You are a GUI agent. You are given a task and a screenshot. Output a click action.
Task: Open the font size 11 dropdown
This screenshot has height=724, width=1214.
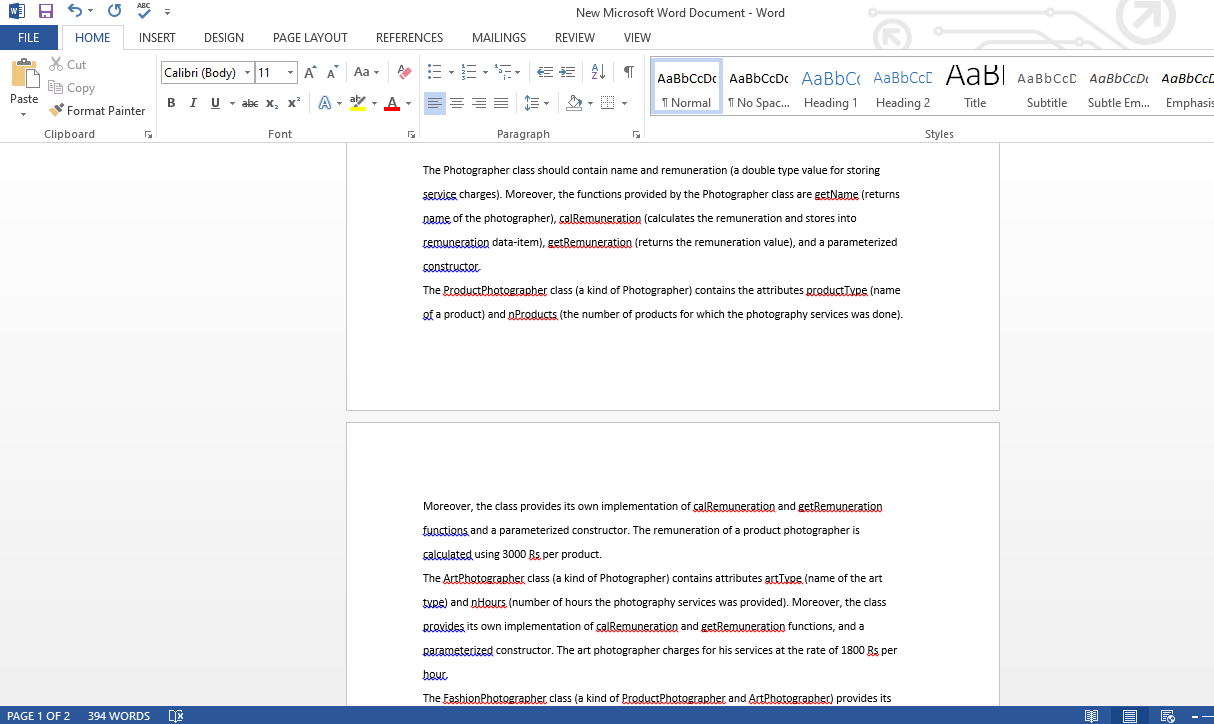click(290, 73)
